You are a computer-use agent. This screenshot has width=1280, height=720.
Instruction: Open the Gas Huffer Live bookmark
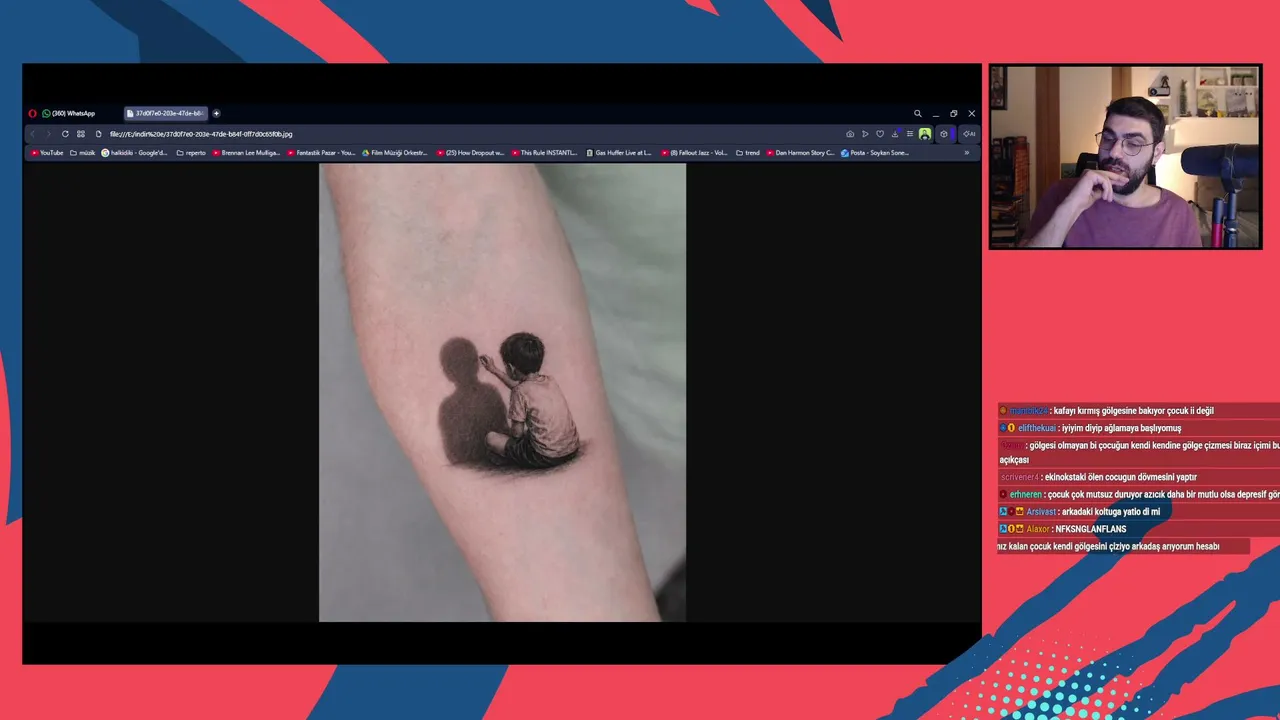619,153
